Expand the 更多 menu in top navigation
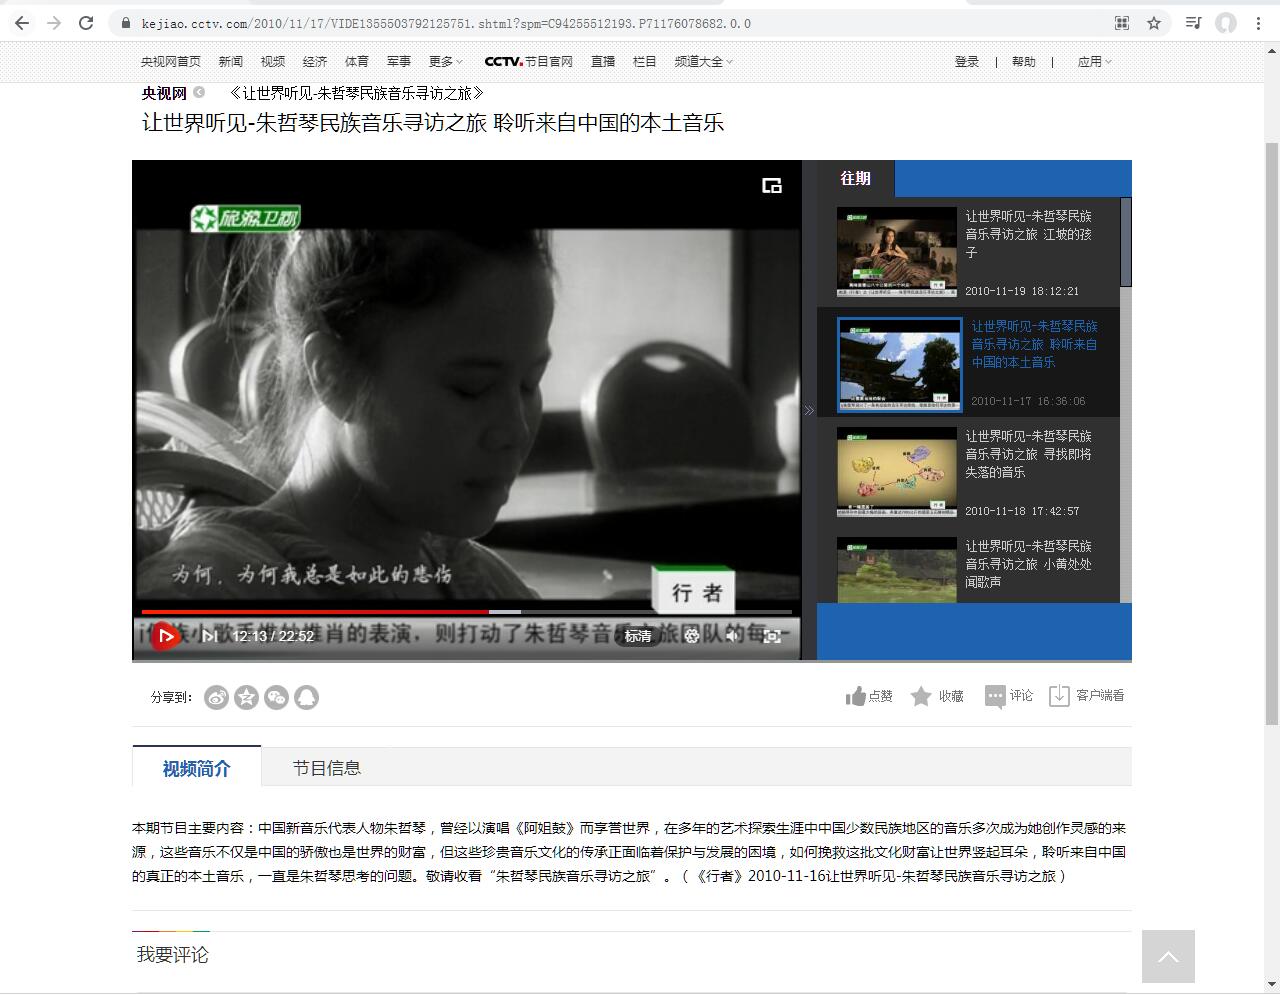The image size is (1280, 995). coord(445,62)
